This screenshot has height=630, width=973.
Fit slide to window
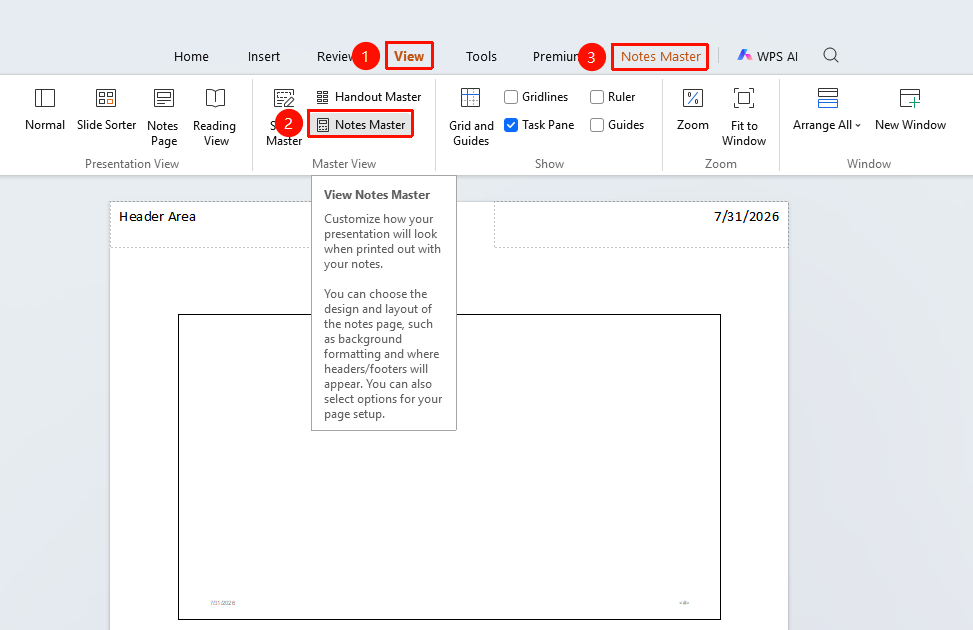coord(744,117)
